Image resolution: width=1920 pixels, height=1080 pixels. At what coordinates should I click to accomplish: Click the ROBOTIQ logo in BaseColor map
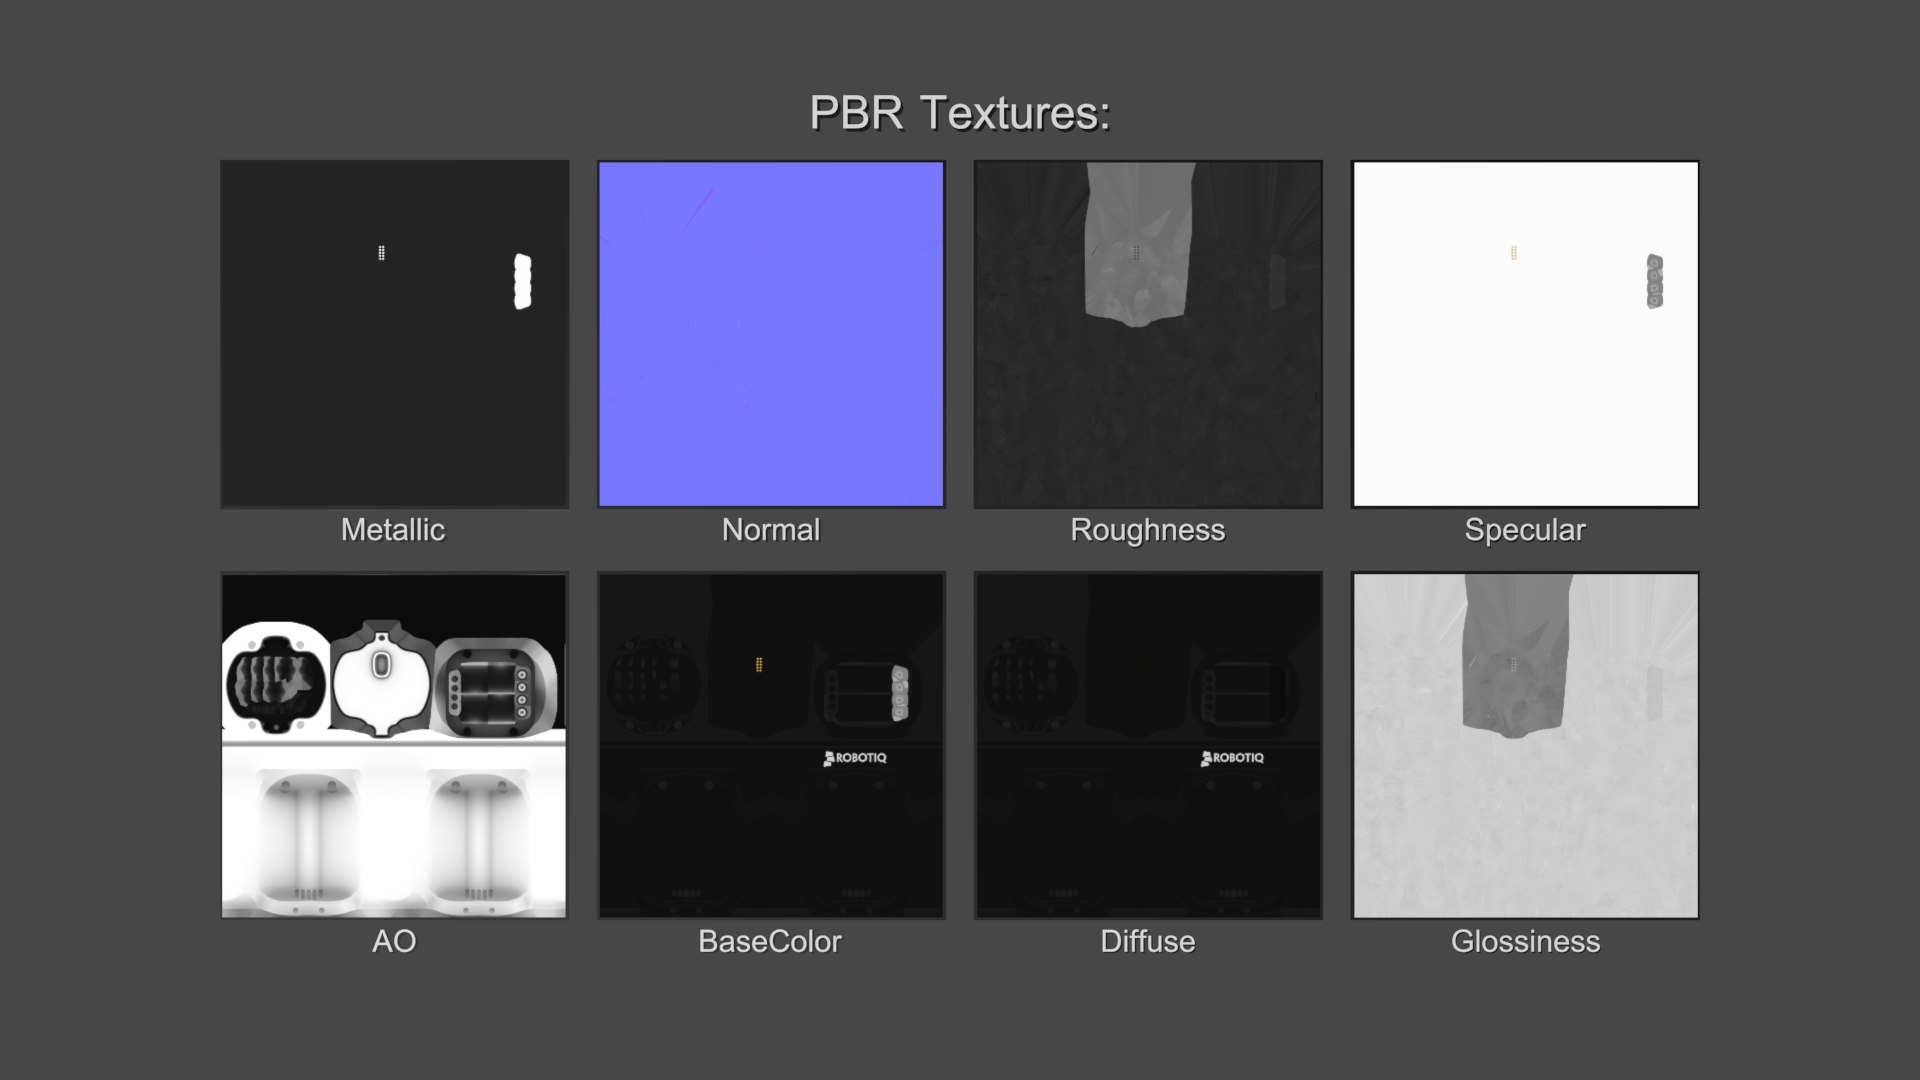point(855,758)
